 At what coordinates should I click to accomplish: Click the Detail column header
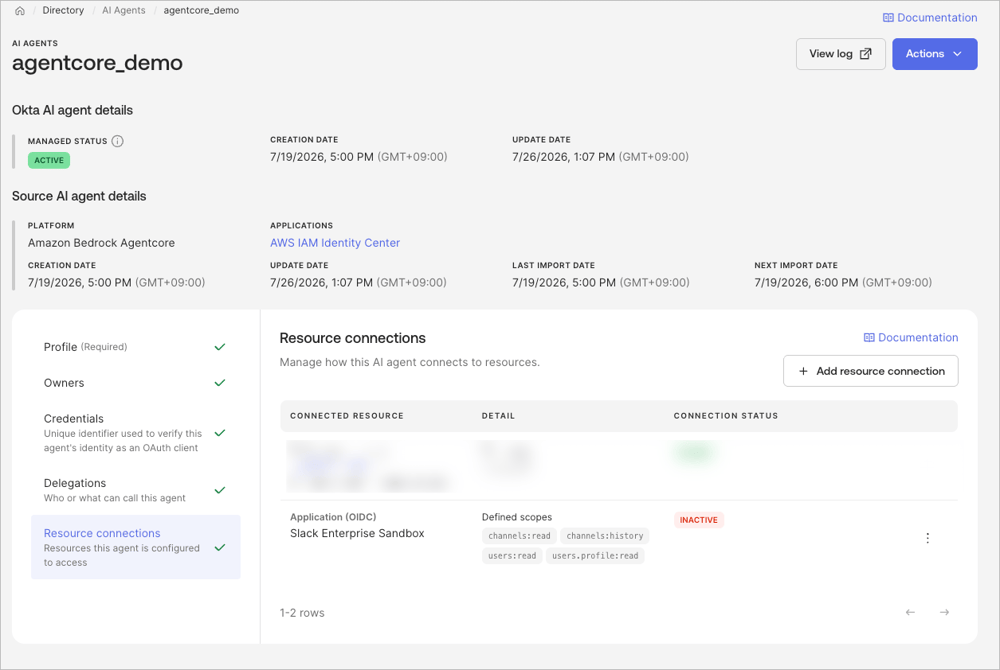tap(498, 416)
